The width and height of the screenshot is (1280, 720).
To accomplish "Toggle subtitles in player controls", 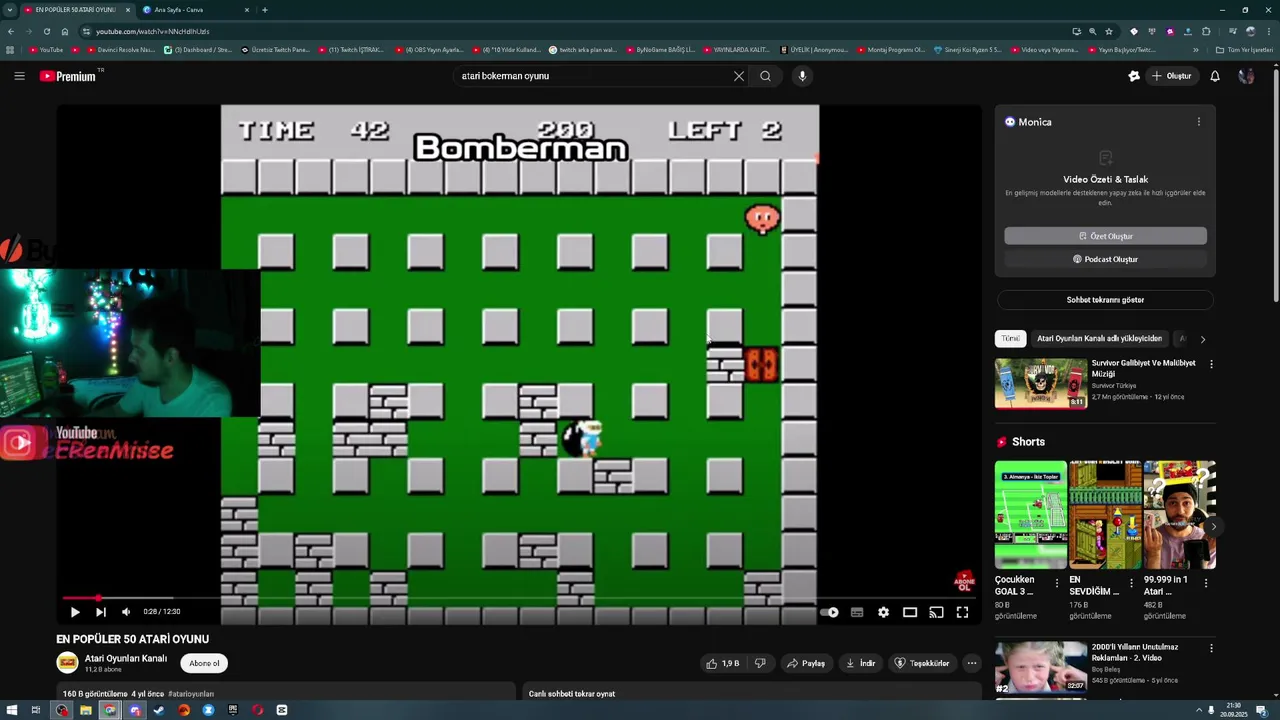I will click(x=857, y=612).
